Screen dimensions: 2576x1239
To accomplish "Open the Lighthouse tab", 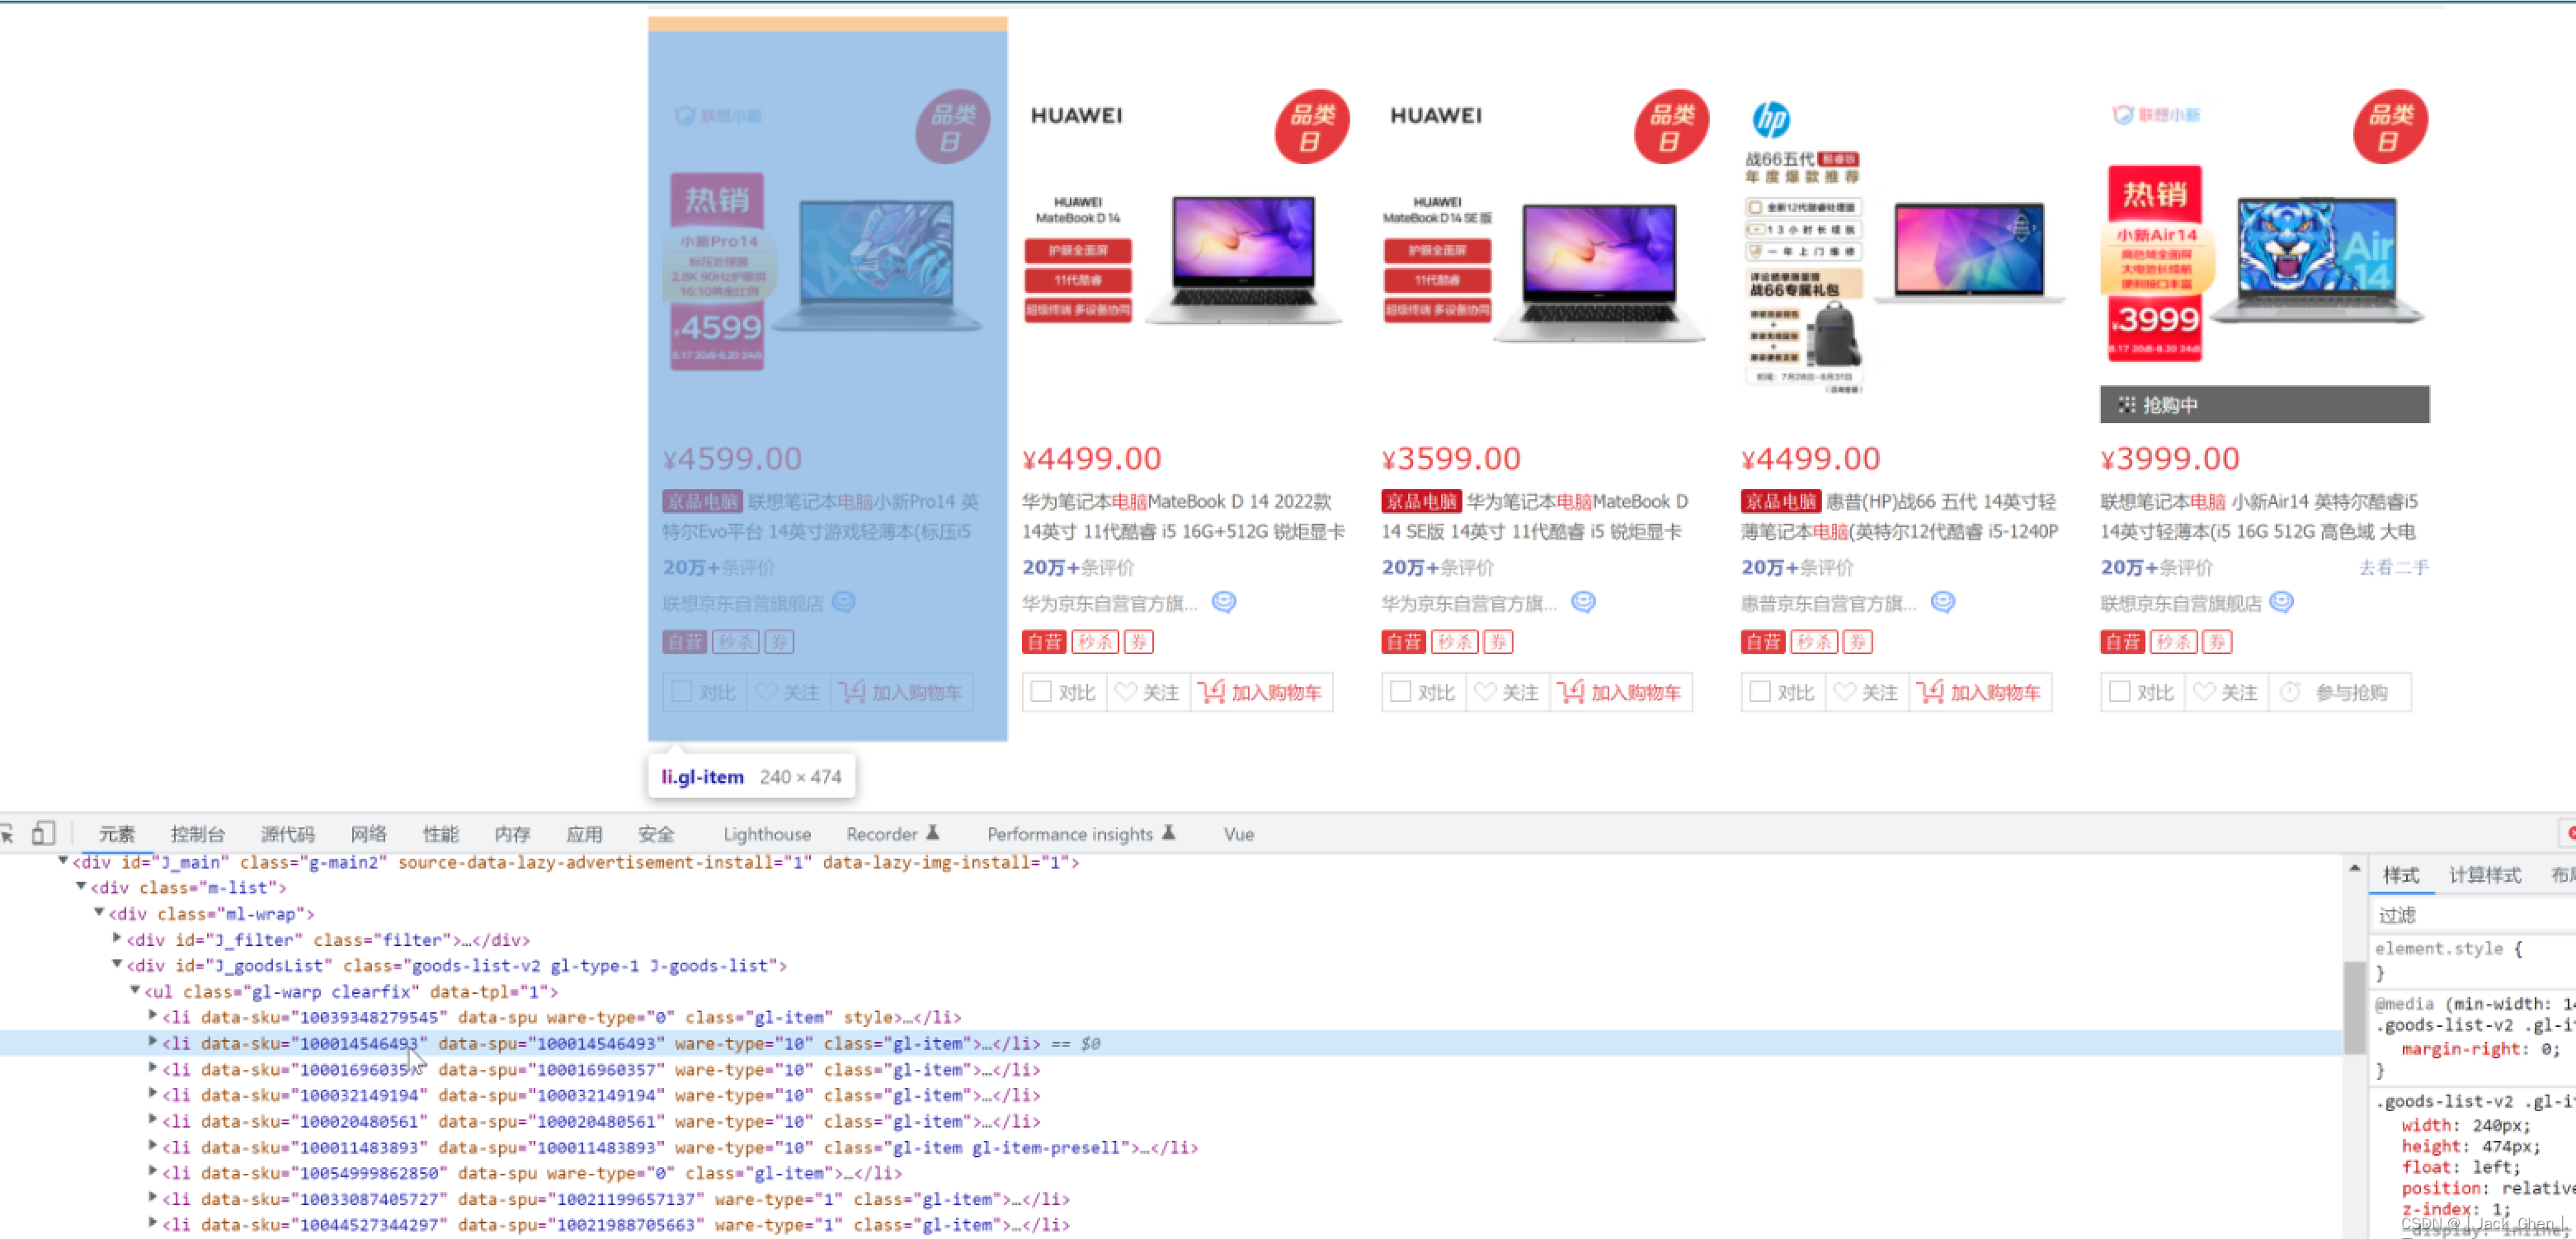I will (767, 834).
